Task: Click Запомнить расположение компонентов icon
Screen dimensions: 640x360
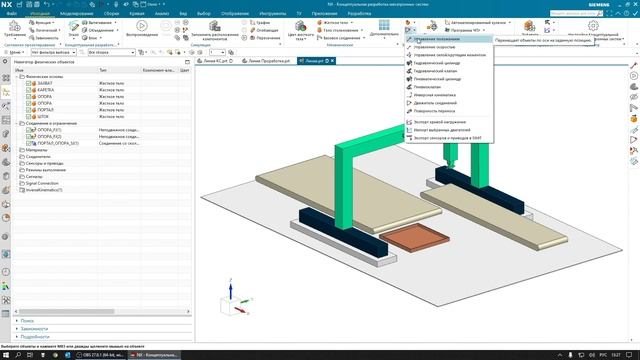Action: [x=215, y=26]
